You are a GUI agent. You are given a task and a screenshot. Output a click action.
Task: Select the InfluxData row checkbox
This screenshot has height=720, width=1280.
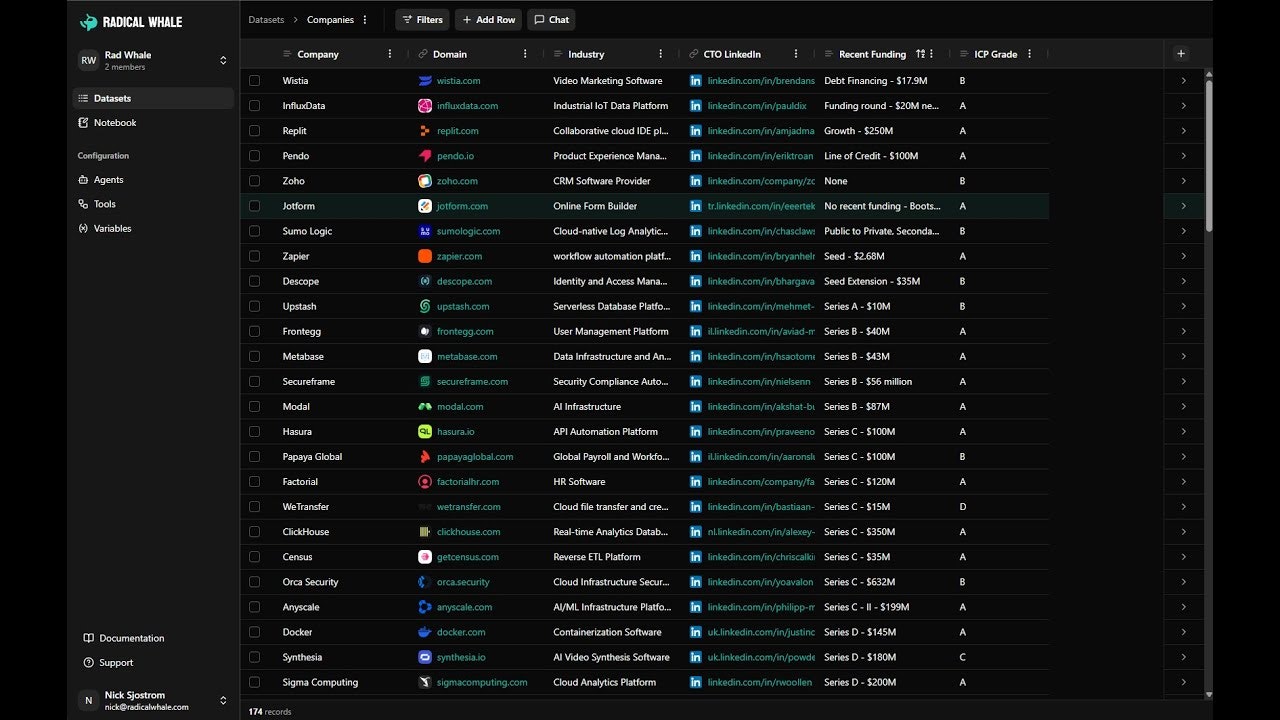coord(255,106)
